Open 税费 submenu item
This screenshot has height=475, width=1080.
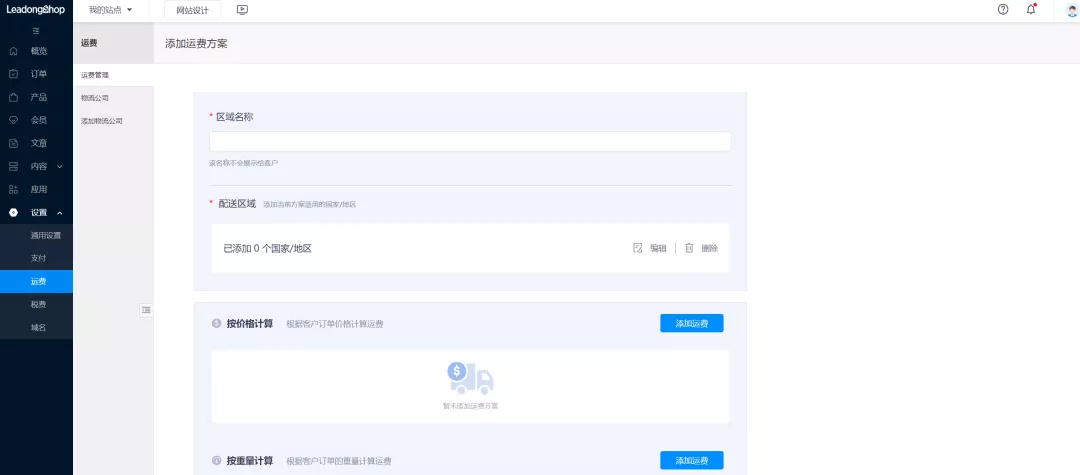tap(37, 304)
